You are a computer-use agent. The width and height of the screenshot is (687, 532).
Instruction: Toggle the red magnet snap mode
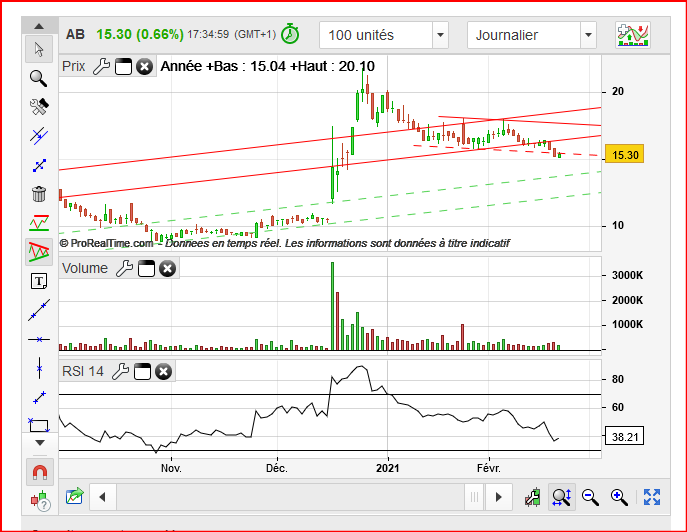(39, 471)
